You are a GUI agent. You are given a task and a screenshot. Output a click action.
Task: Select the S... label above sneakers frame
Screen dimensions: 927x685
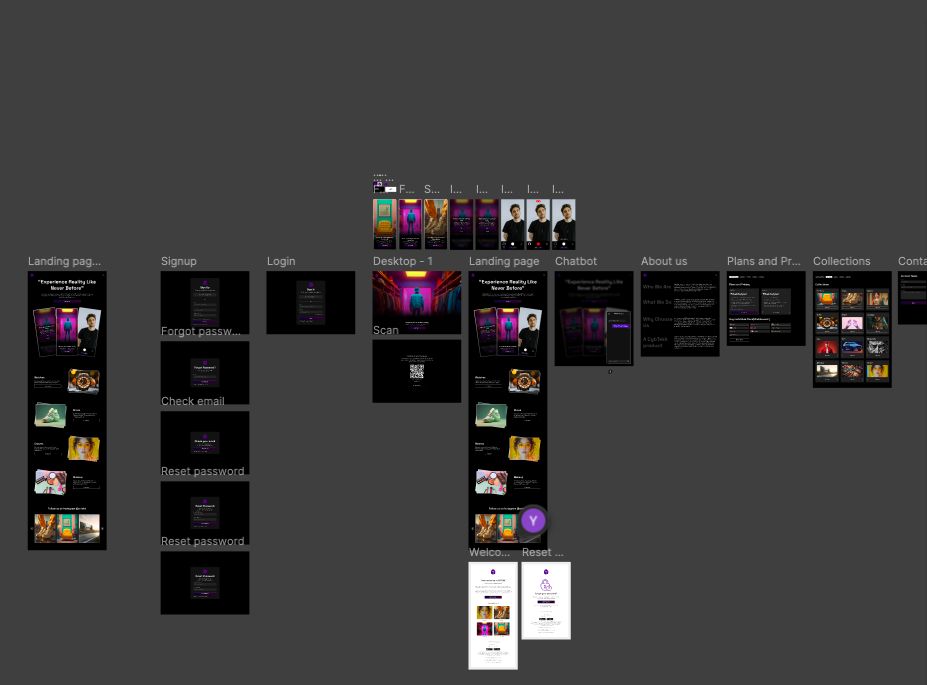[432, 190]
